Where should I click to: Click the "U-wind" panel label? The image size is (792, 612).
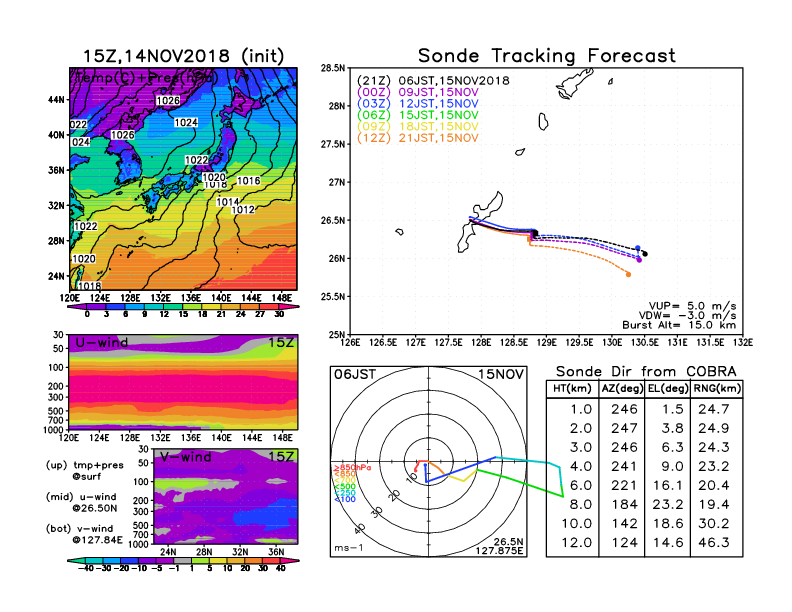coord(102,343)
